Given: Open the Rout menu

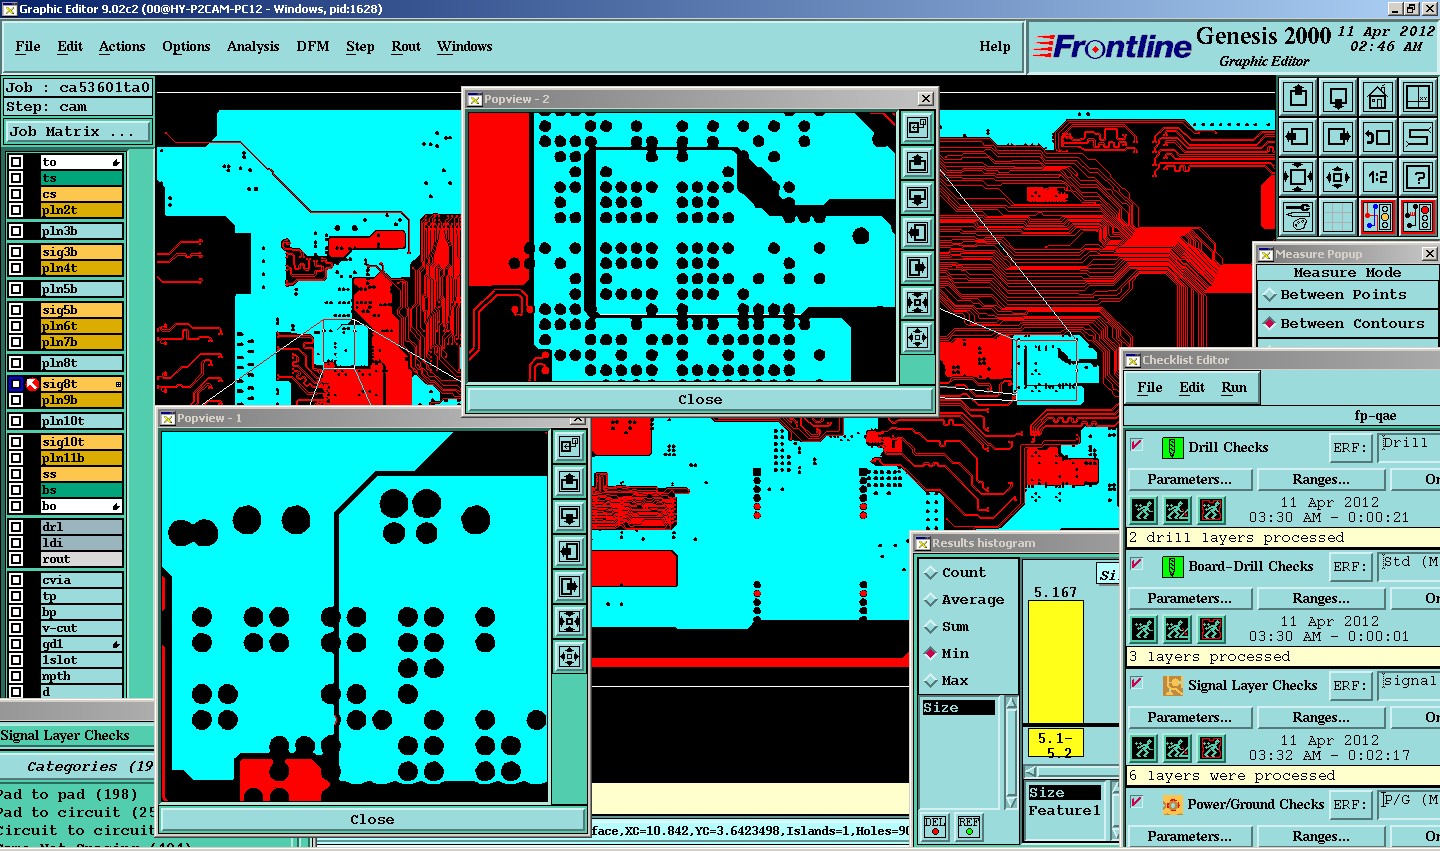Looking at the screenshot, I should point(406,46).
